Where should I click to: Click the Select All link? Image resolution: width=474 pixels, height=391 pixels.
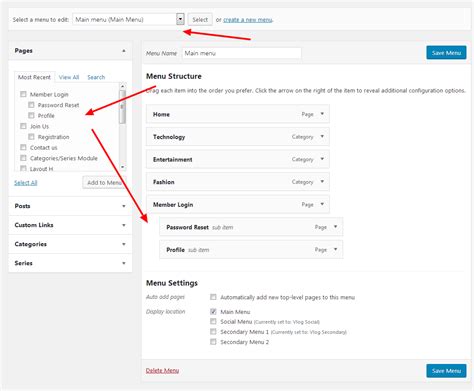[26, 183]
